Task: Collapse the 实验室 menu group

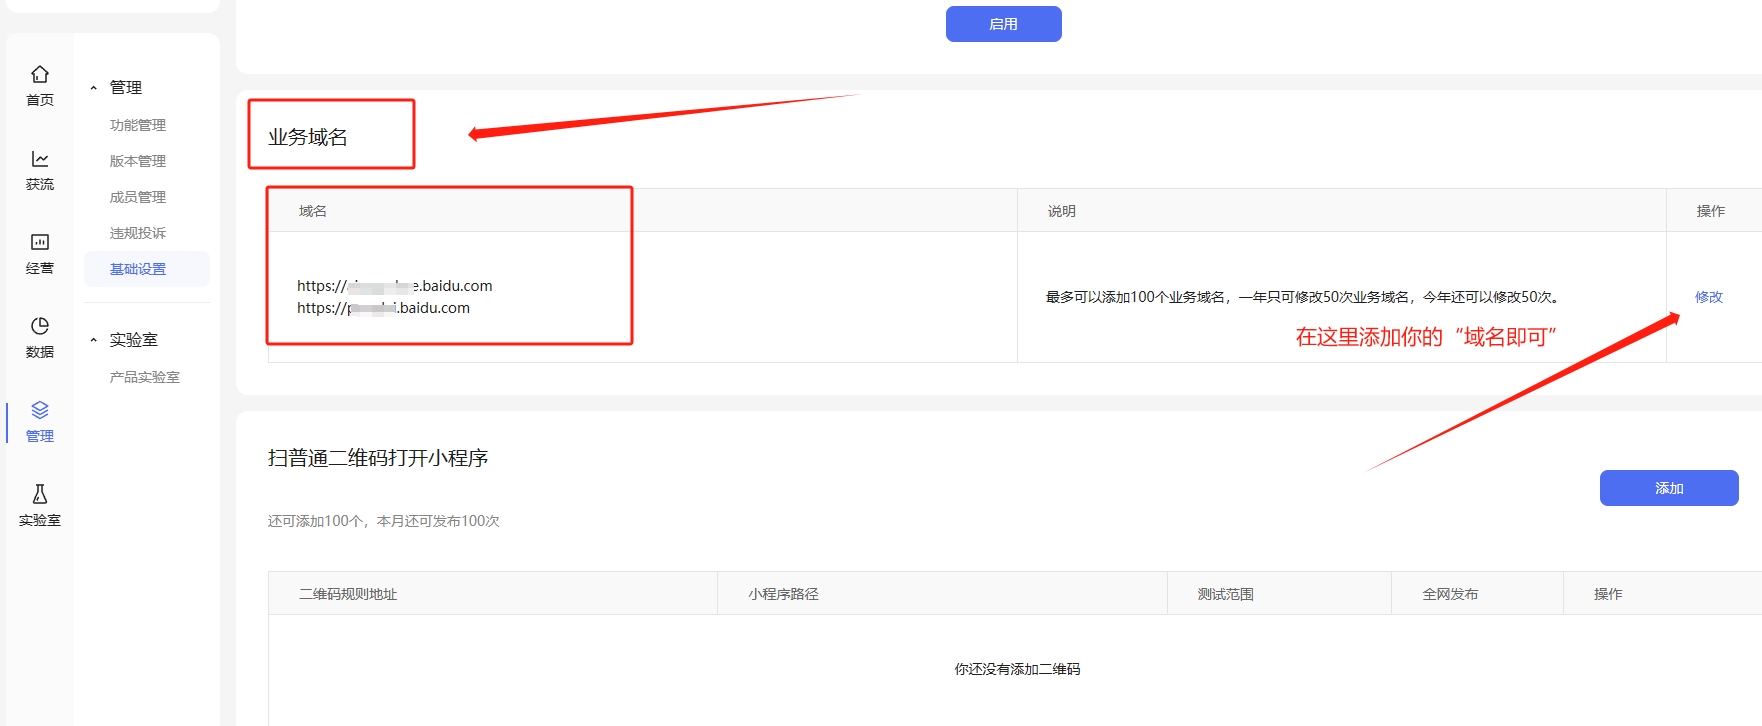Action: (94, 340)
